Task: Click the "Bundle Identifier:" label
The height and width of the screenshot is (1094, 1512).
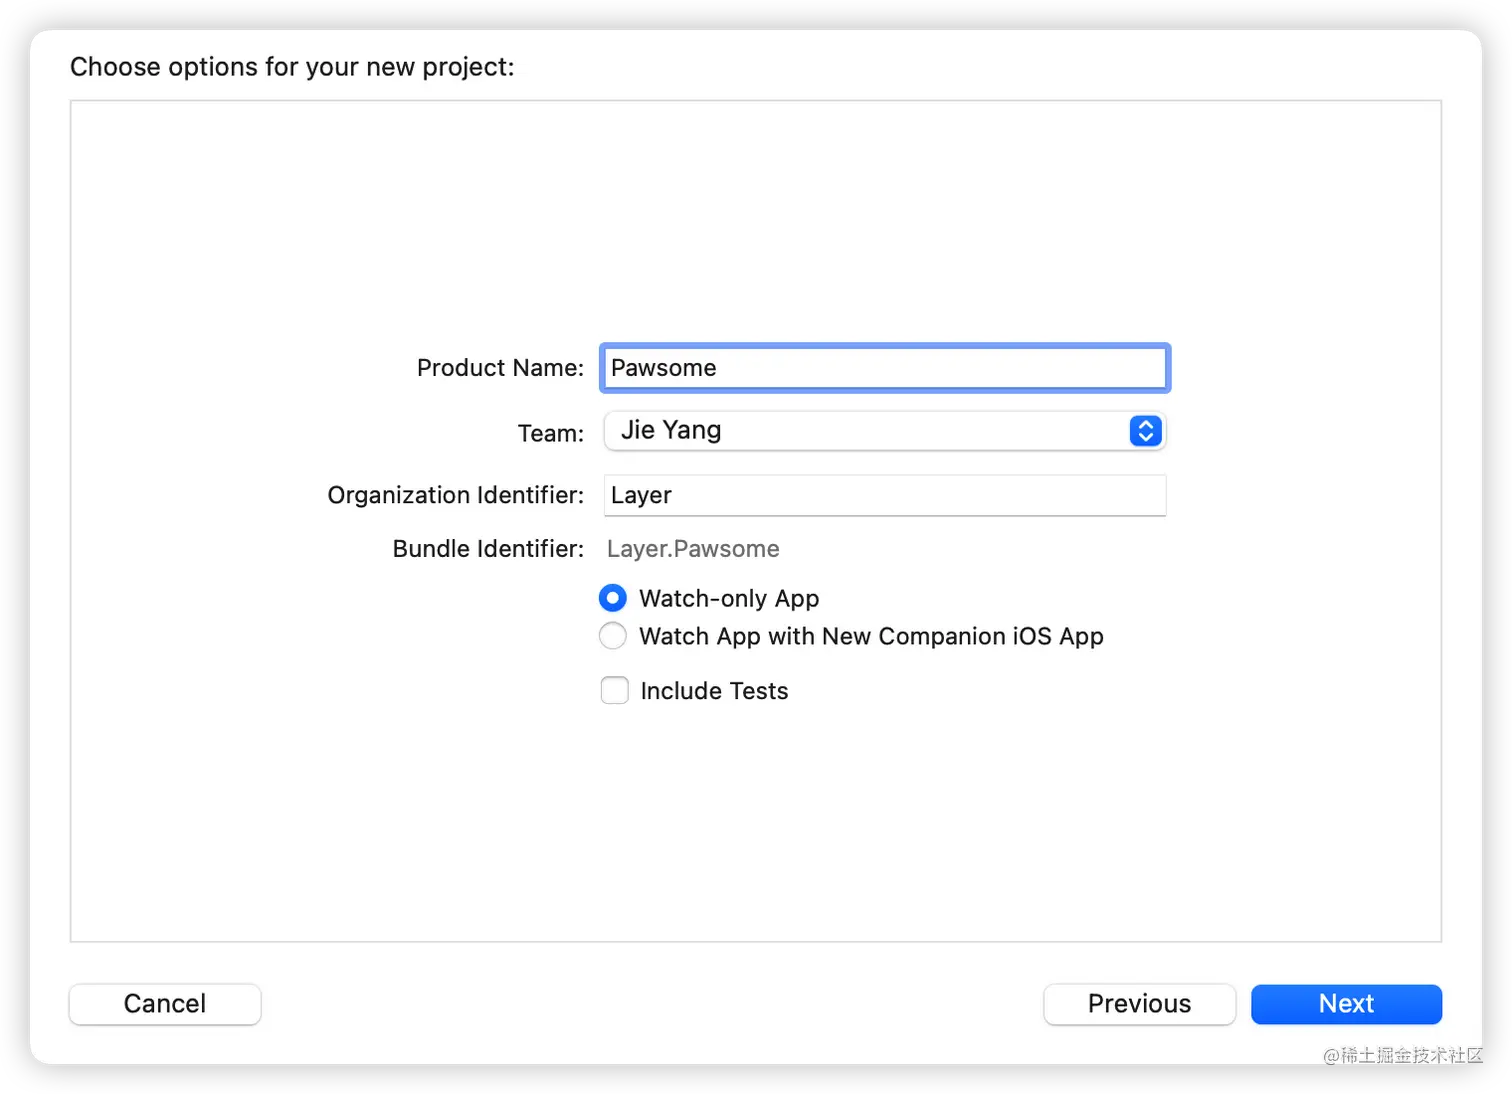Action: point(488,549)
